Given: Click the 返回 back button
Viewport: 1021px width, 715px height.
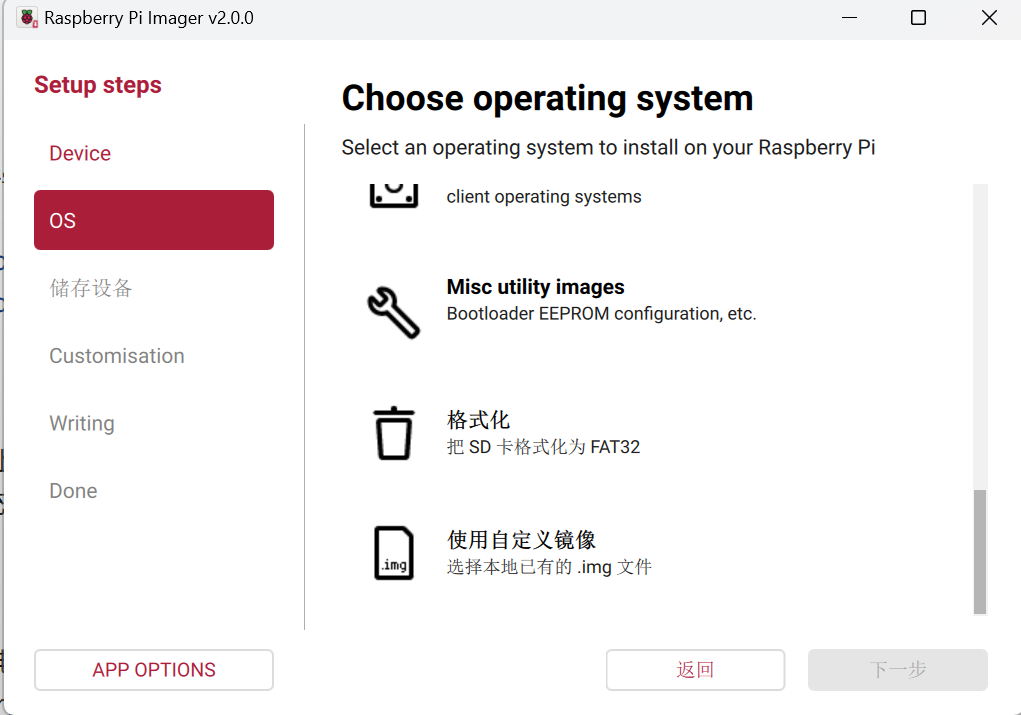Looking at the screenshot, I should point(695,669).
